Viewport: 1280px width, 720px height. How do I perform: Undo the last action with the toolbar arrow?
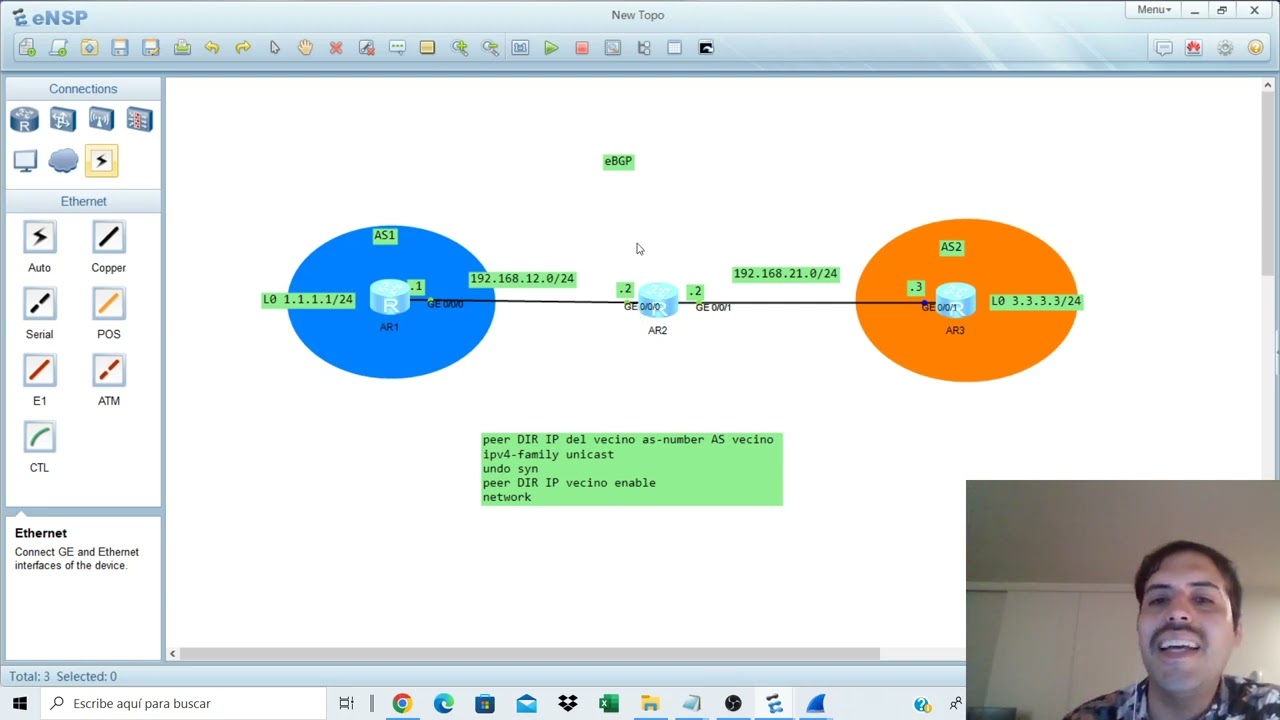212,48
